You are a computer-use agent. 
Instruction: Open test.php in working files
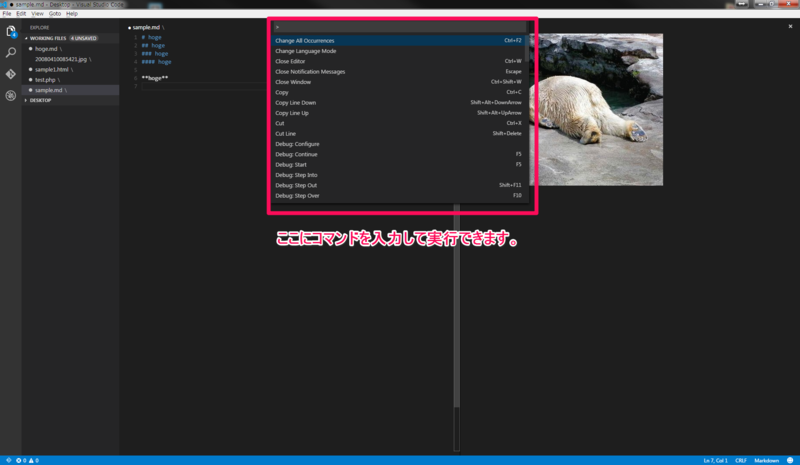[70, 80]
